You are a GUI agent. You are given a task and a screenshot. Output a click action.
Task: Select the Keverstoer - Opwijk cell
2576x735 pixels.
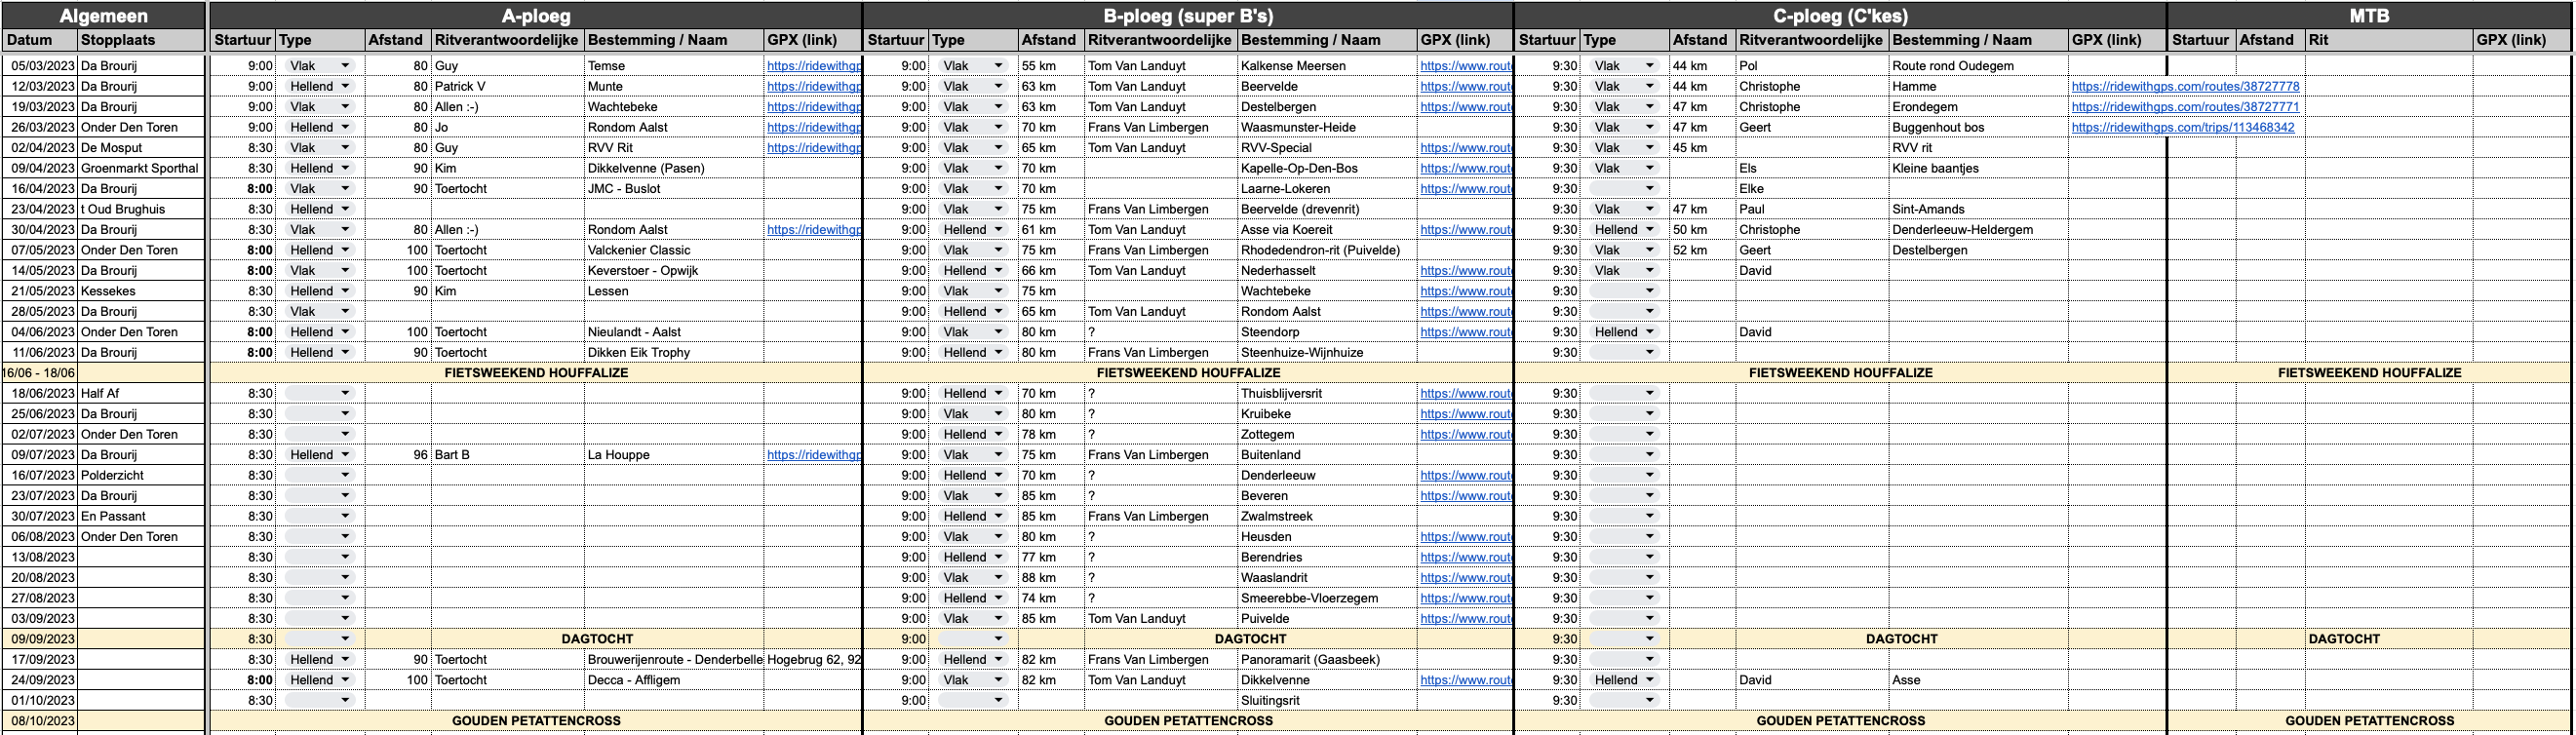(674, 271)
